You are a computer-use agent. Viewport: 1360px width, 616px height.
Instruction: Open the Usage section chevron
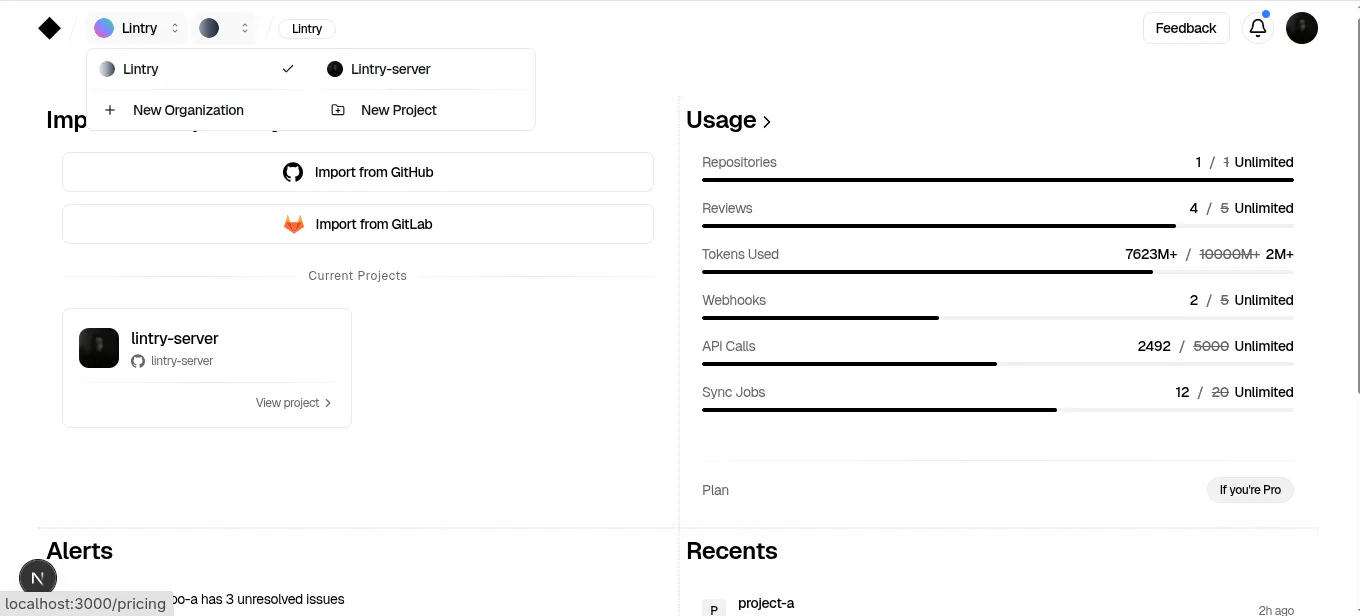pyautogui.click(x=767, y=122)
